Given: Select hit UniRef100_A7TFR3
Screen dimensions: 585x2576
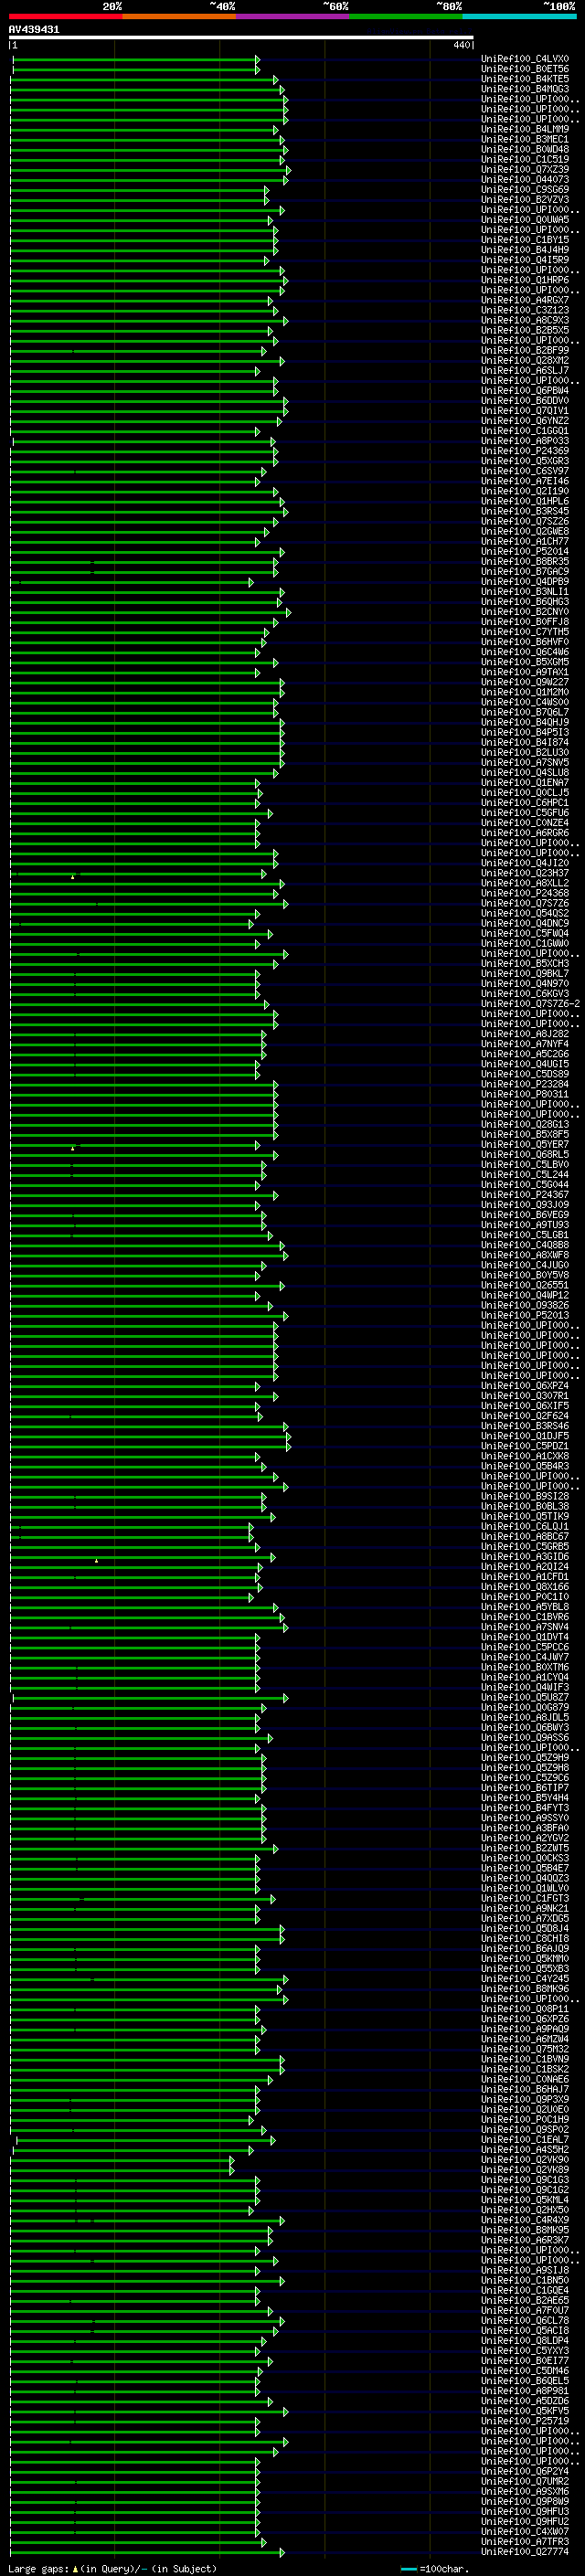Looking at the screenshot, I should coord(525,2542).
